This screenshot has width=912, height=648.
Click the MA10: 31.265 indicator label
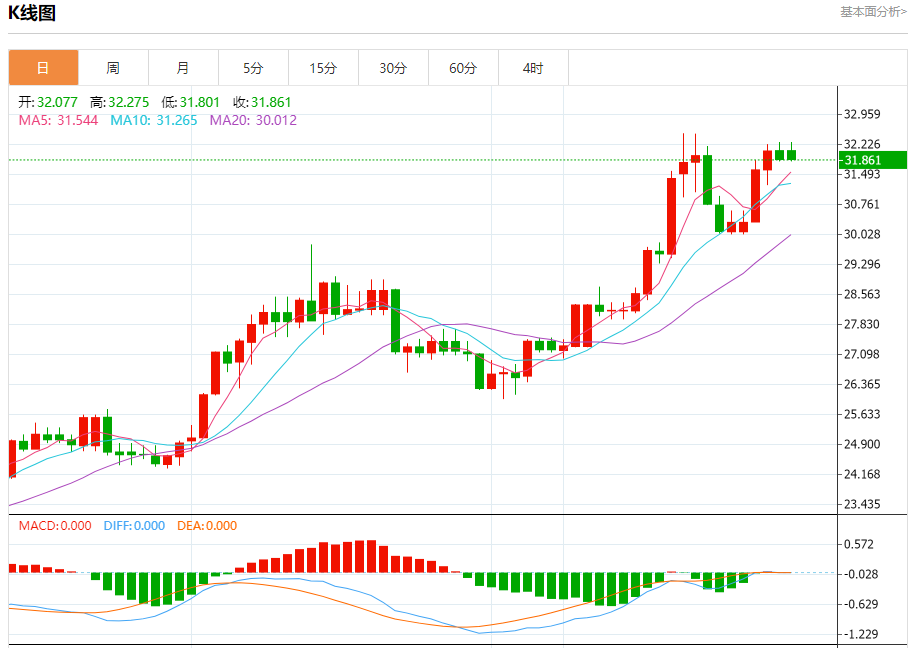pos(155,120)
